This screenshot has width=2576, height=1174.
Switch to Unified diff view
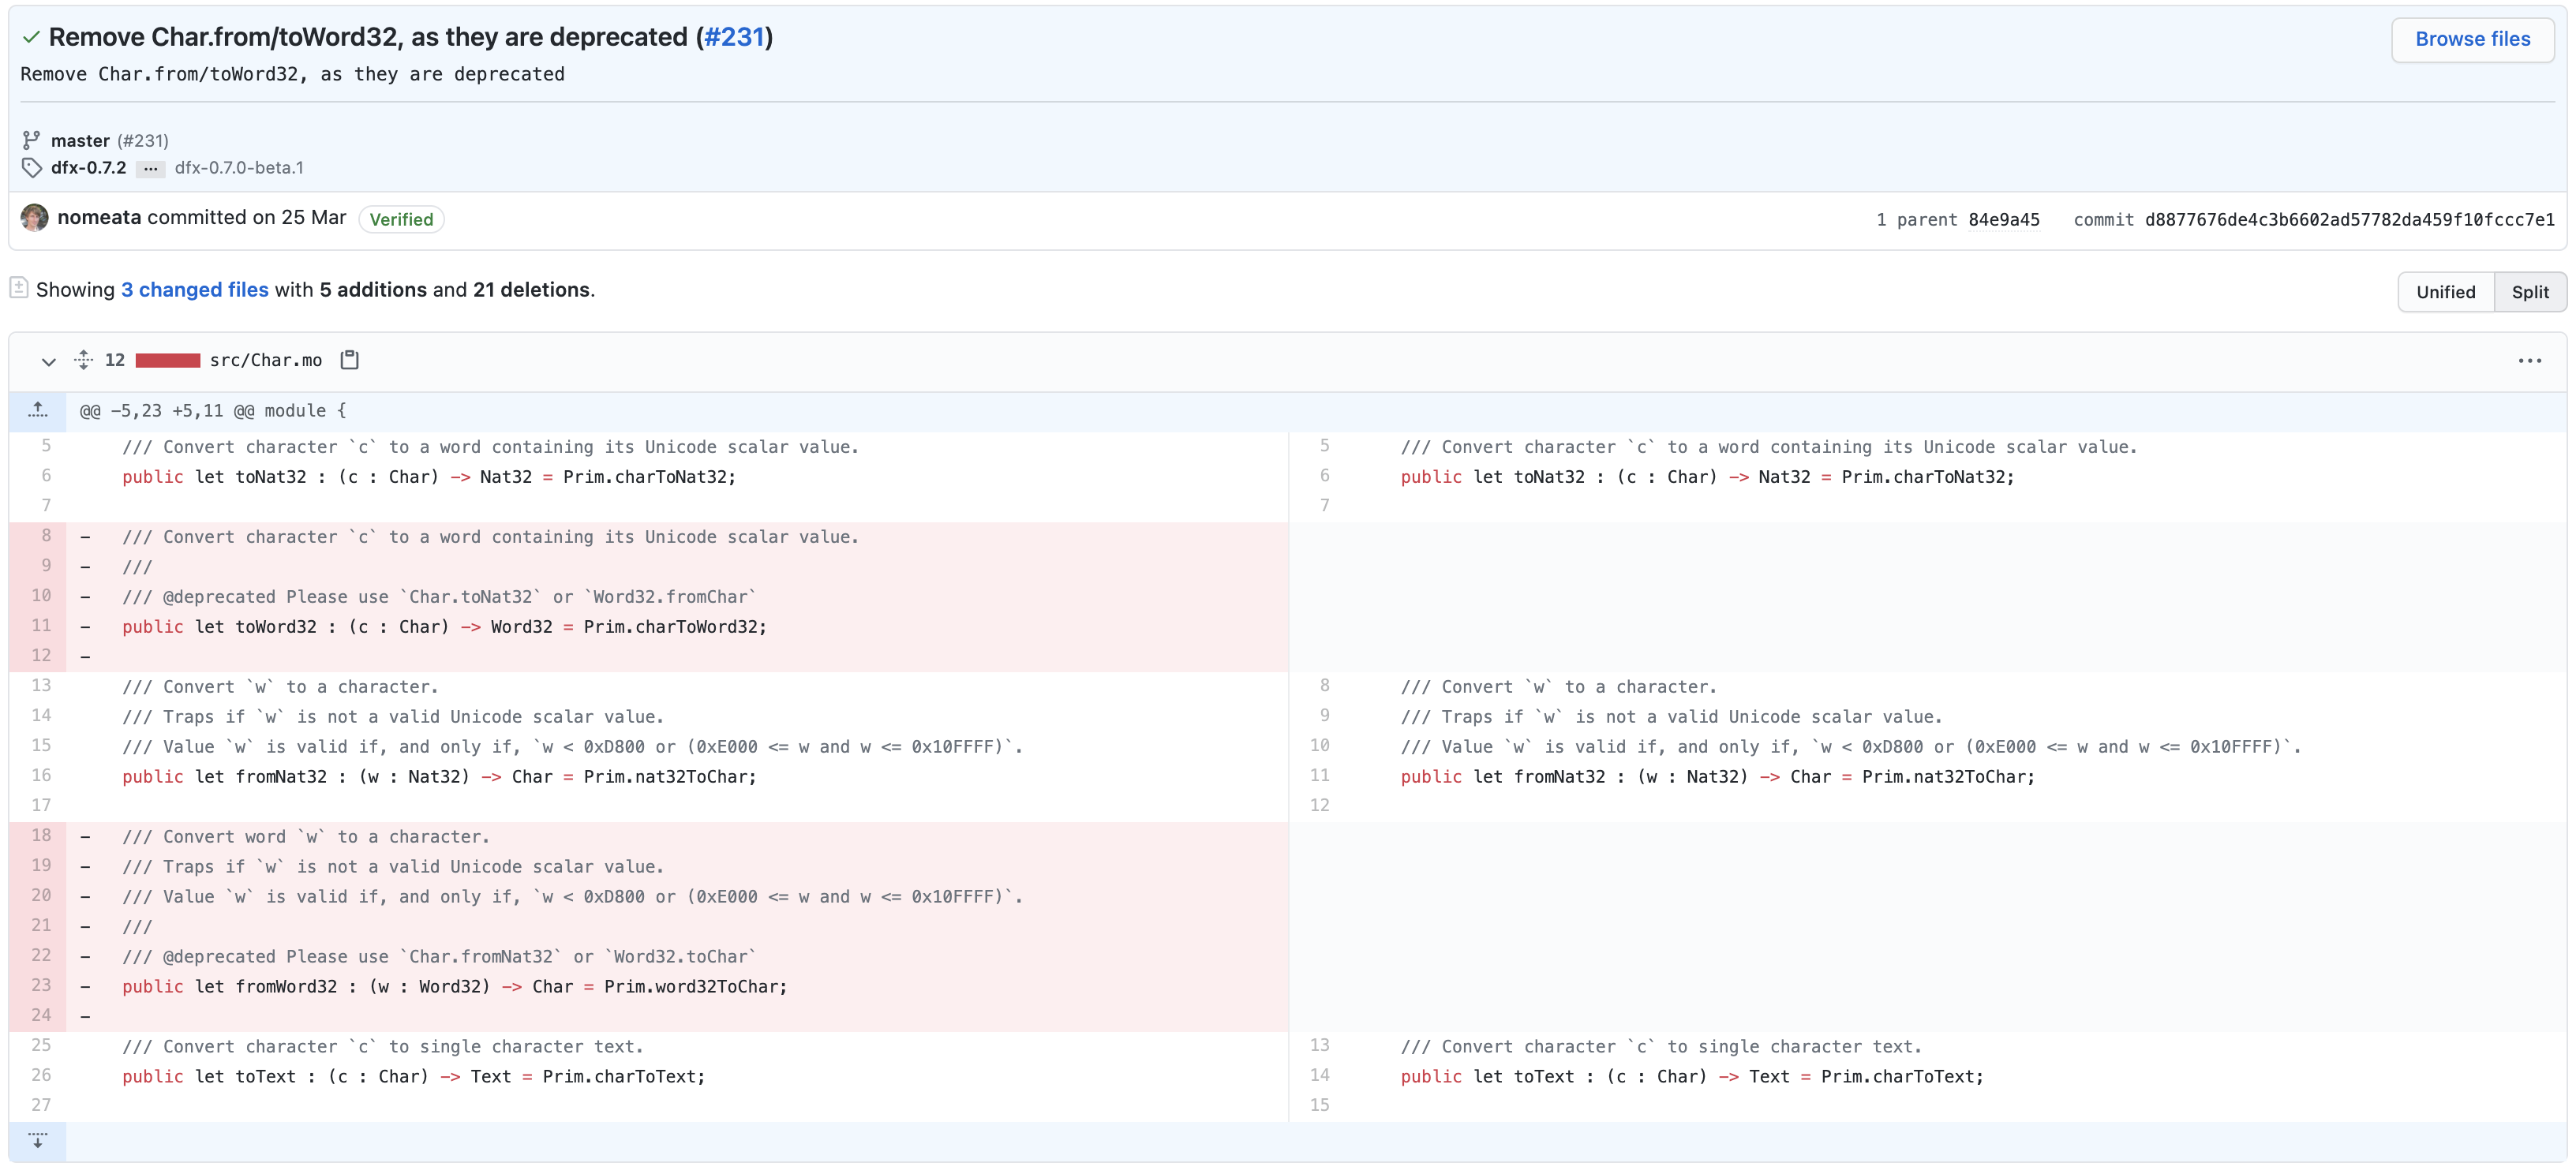(x=2445, y=292)
